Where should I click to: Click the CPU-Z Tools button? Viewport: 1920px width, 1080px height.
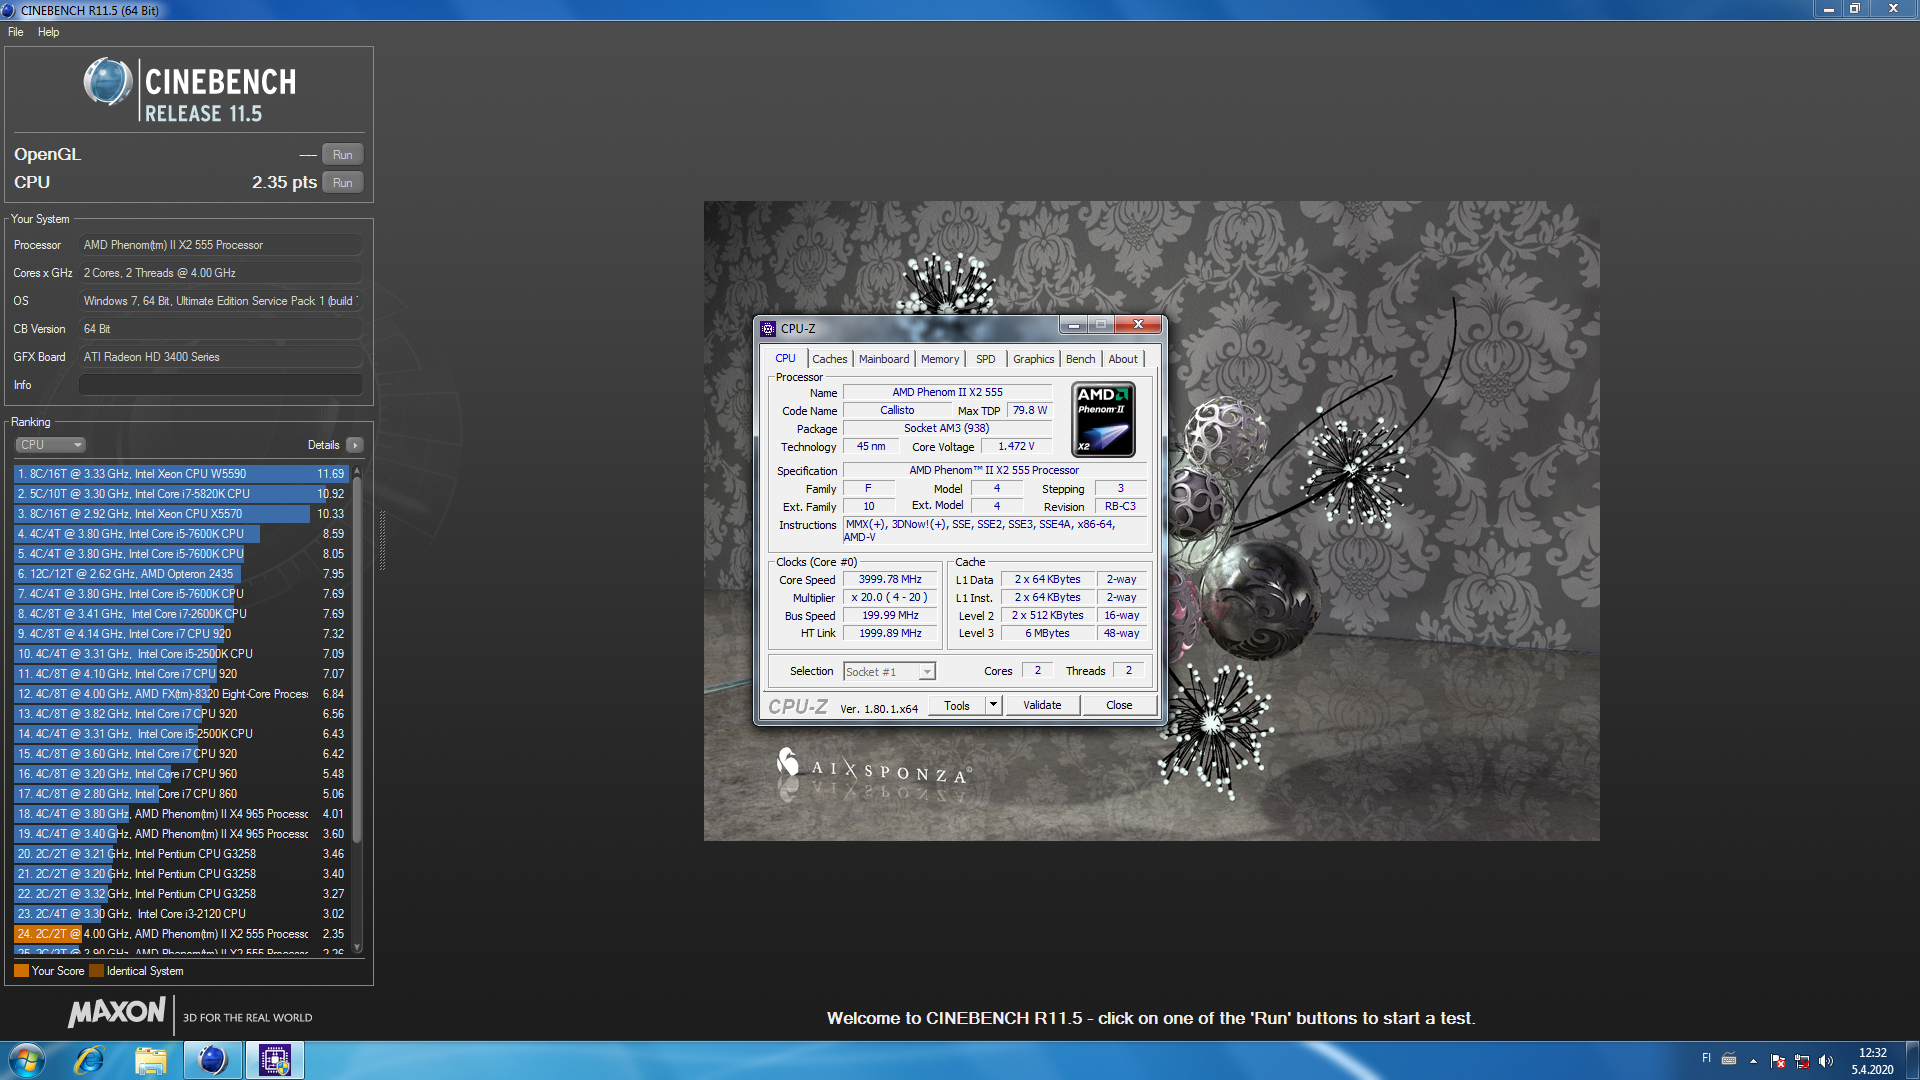tap(957, 705)
